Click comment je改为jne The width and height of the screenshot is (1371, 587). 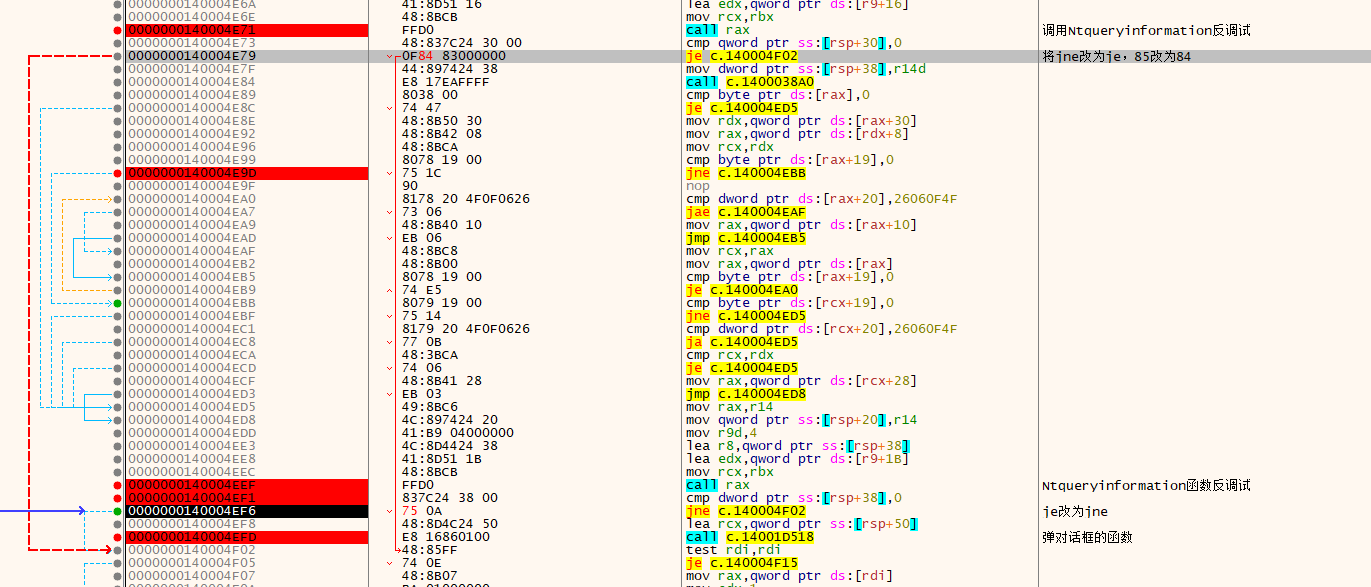pyautogui.click(x=1075, y=511)
